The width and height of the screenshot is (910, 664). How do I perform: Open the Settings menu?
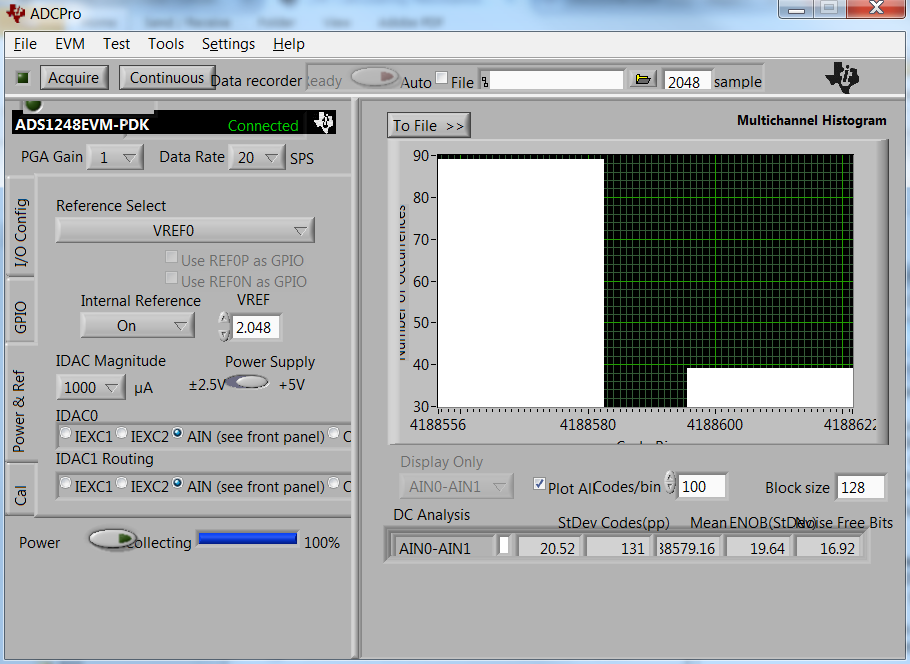click(228, 44)
